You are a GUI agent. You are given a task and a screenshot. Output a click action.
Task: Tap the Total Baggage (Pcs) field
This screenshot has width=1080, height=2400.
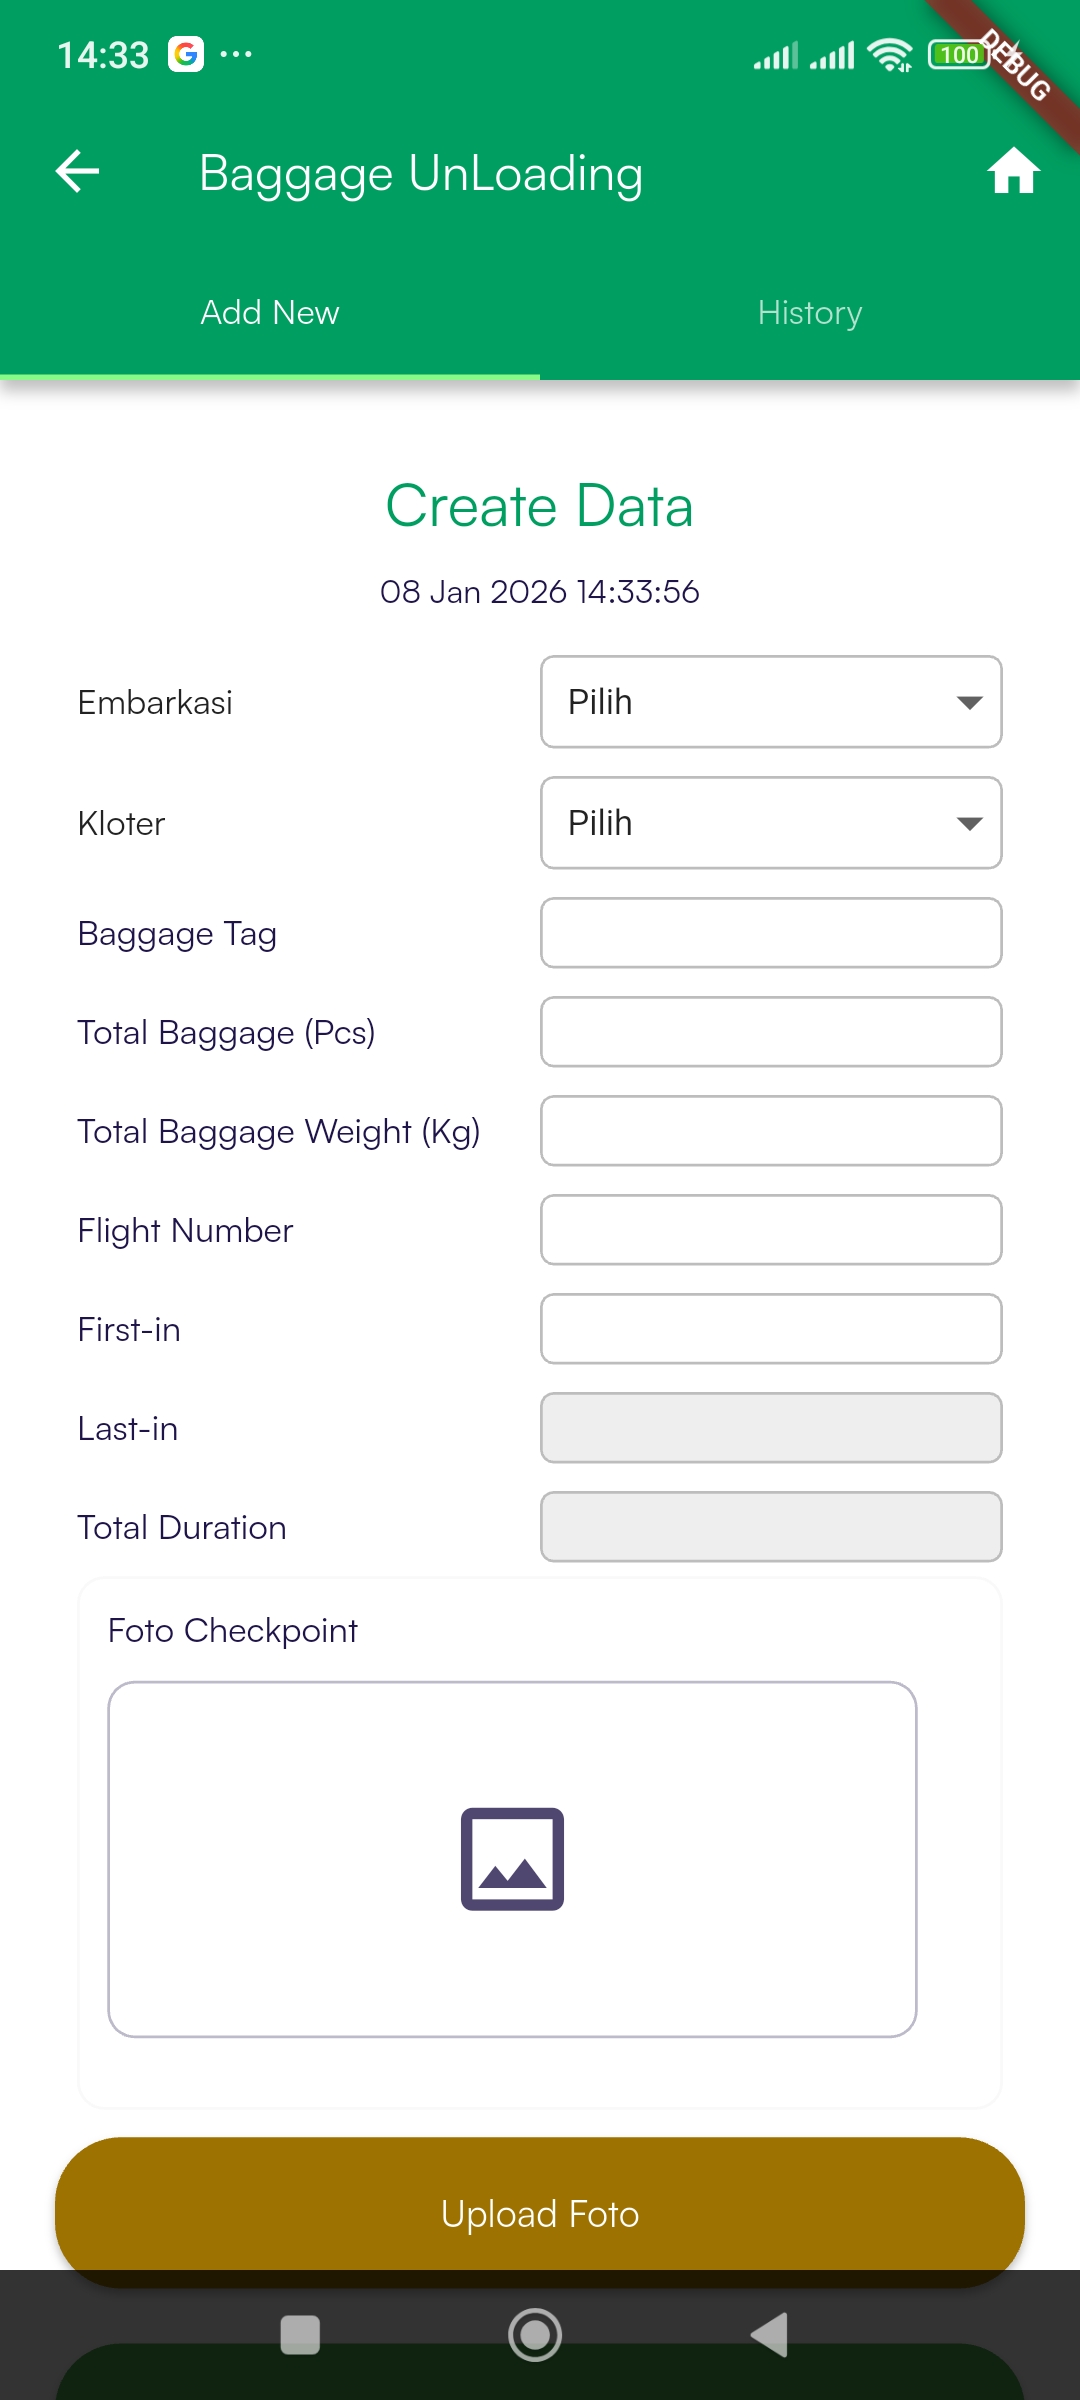pos(771,1032)
